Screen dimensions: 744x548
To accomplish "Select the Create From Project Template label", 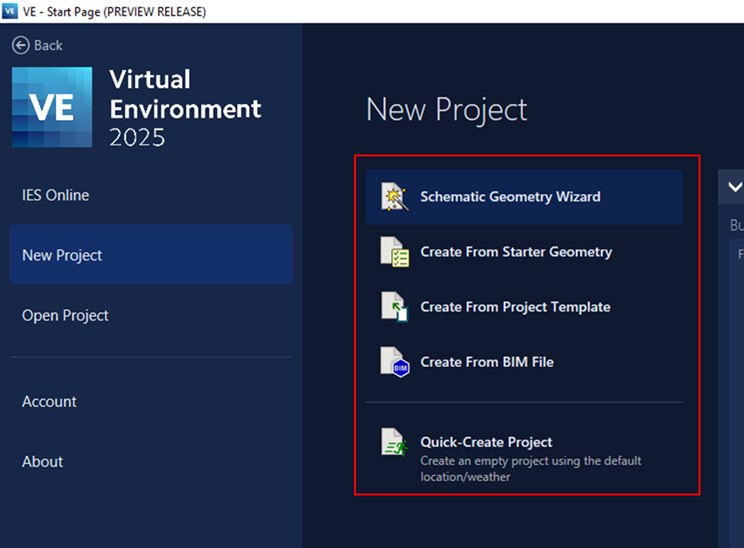I will click(515, 307).
